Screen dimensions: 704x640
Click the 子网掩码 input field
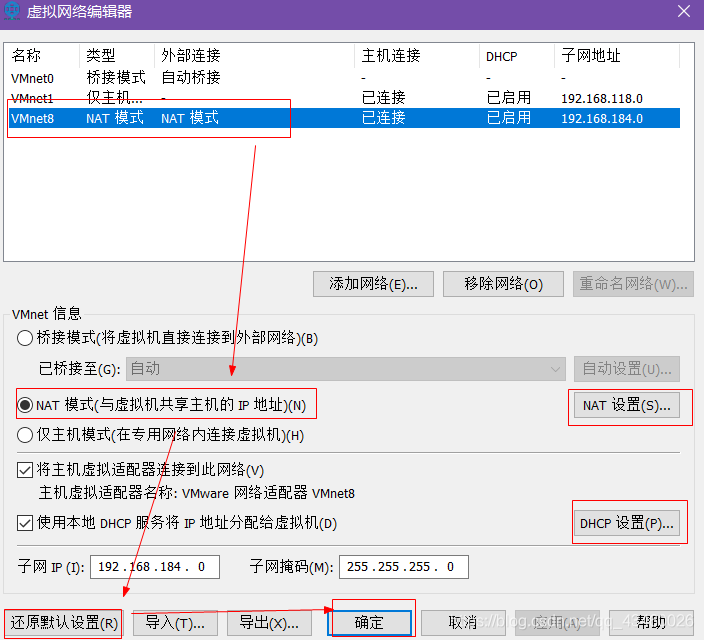click(404, 567)
